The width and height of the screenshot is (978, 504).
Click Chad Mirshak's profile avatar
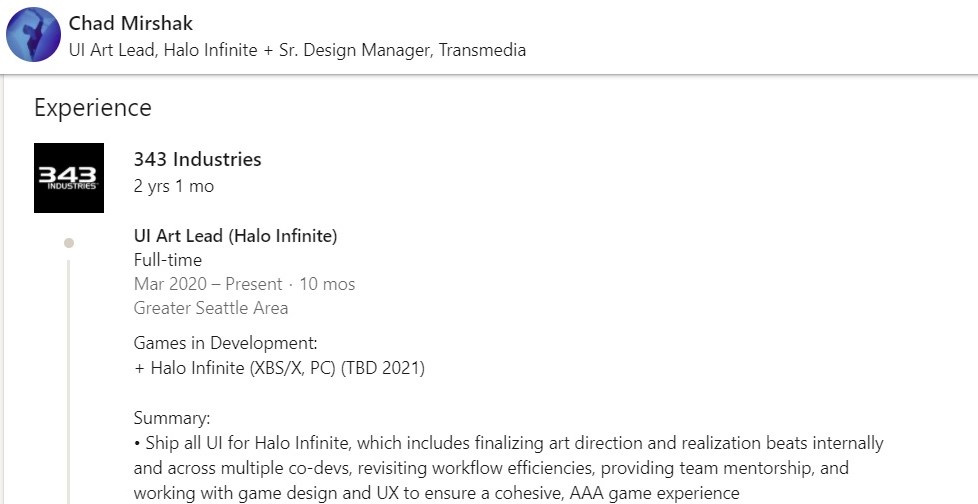pyautogui.click(x=34, y=36)
